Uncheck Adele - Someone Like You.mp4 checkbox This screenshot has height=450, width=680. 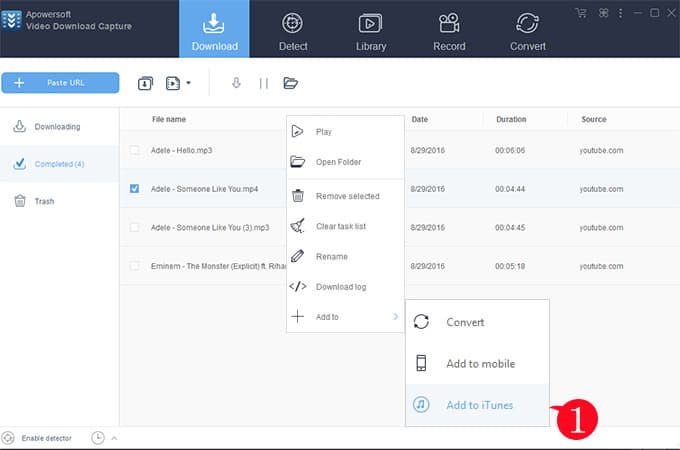[x=135, y=188]
